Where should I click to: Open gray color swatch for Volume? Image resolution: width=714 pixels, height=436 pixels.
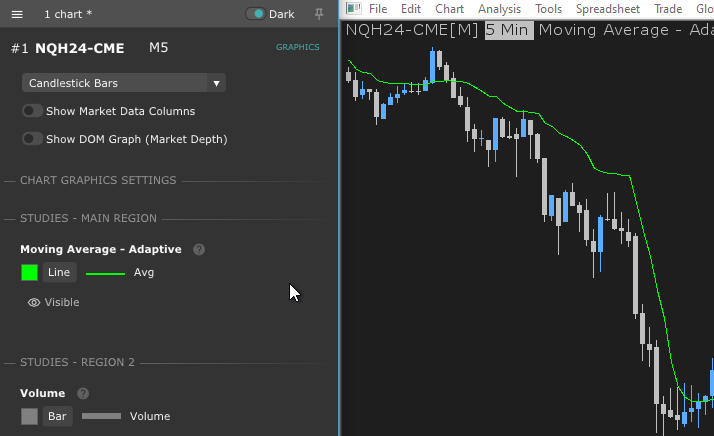click(x=30, y=416)
